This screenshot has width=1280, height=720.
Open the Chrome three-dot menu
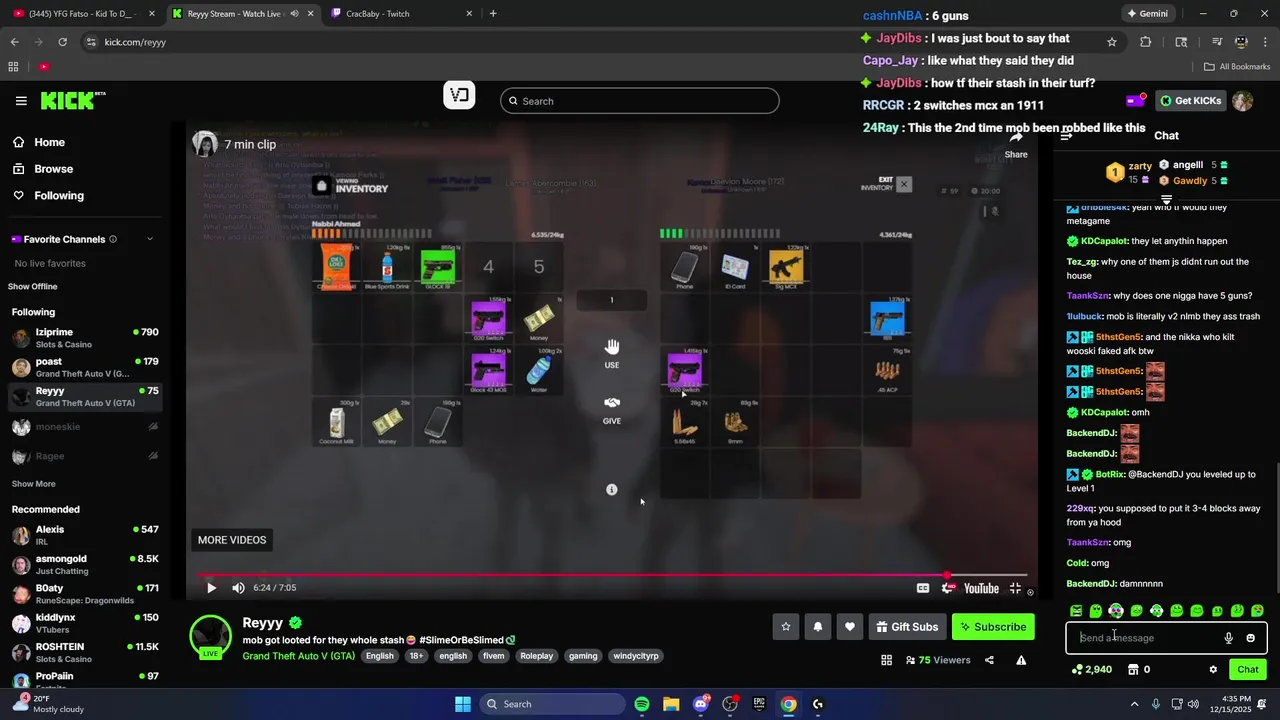pos(1265,42)
